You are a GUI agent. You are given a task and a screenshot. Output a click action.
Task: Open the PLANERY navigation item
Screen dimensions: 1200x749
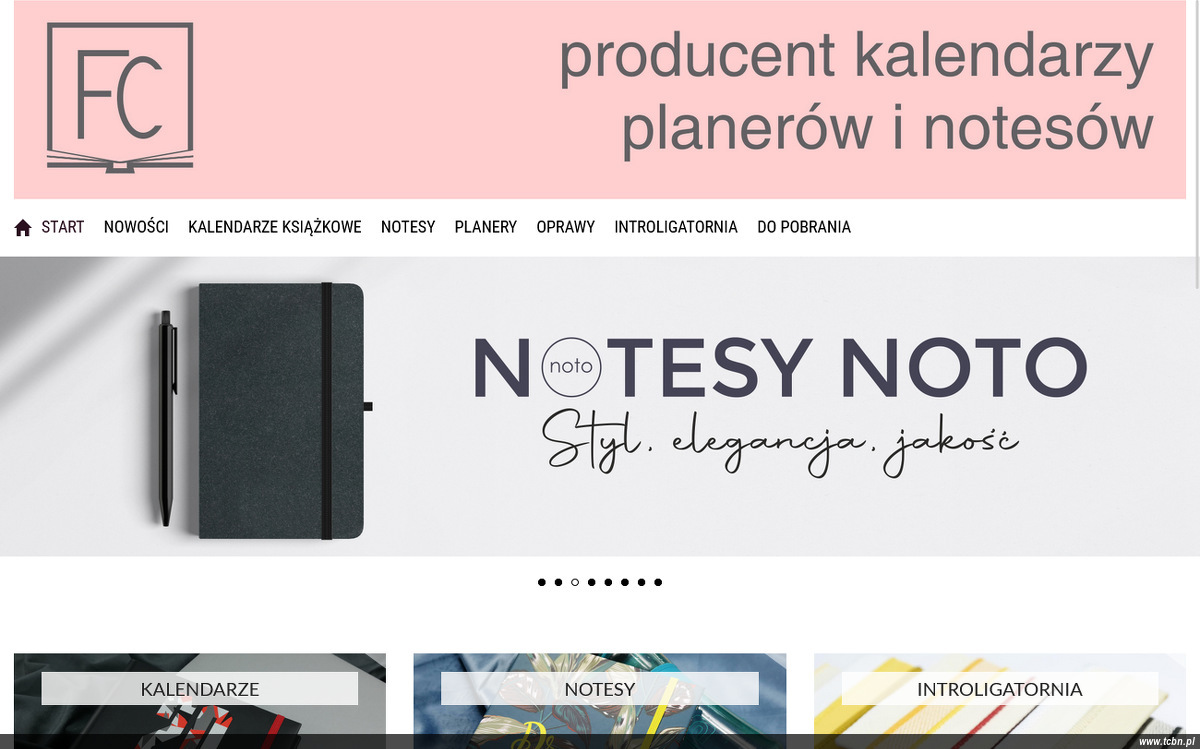486,227
